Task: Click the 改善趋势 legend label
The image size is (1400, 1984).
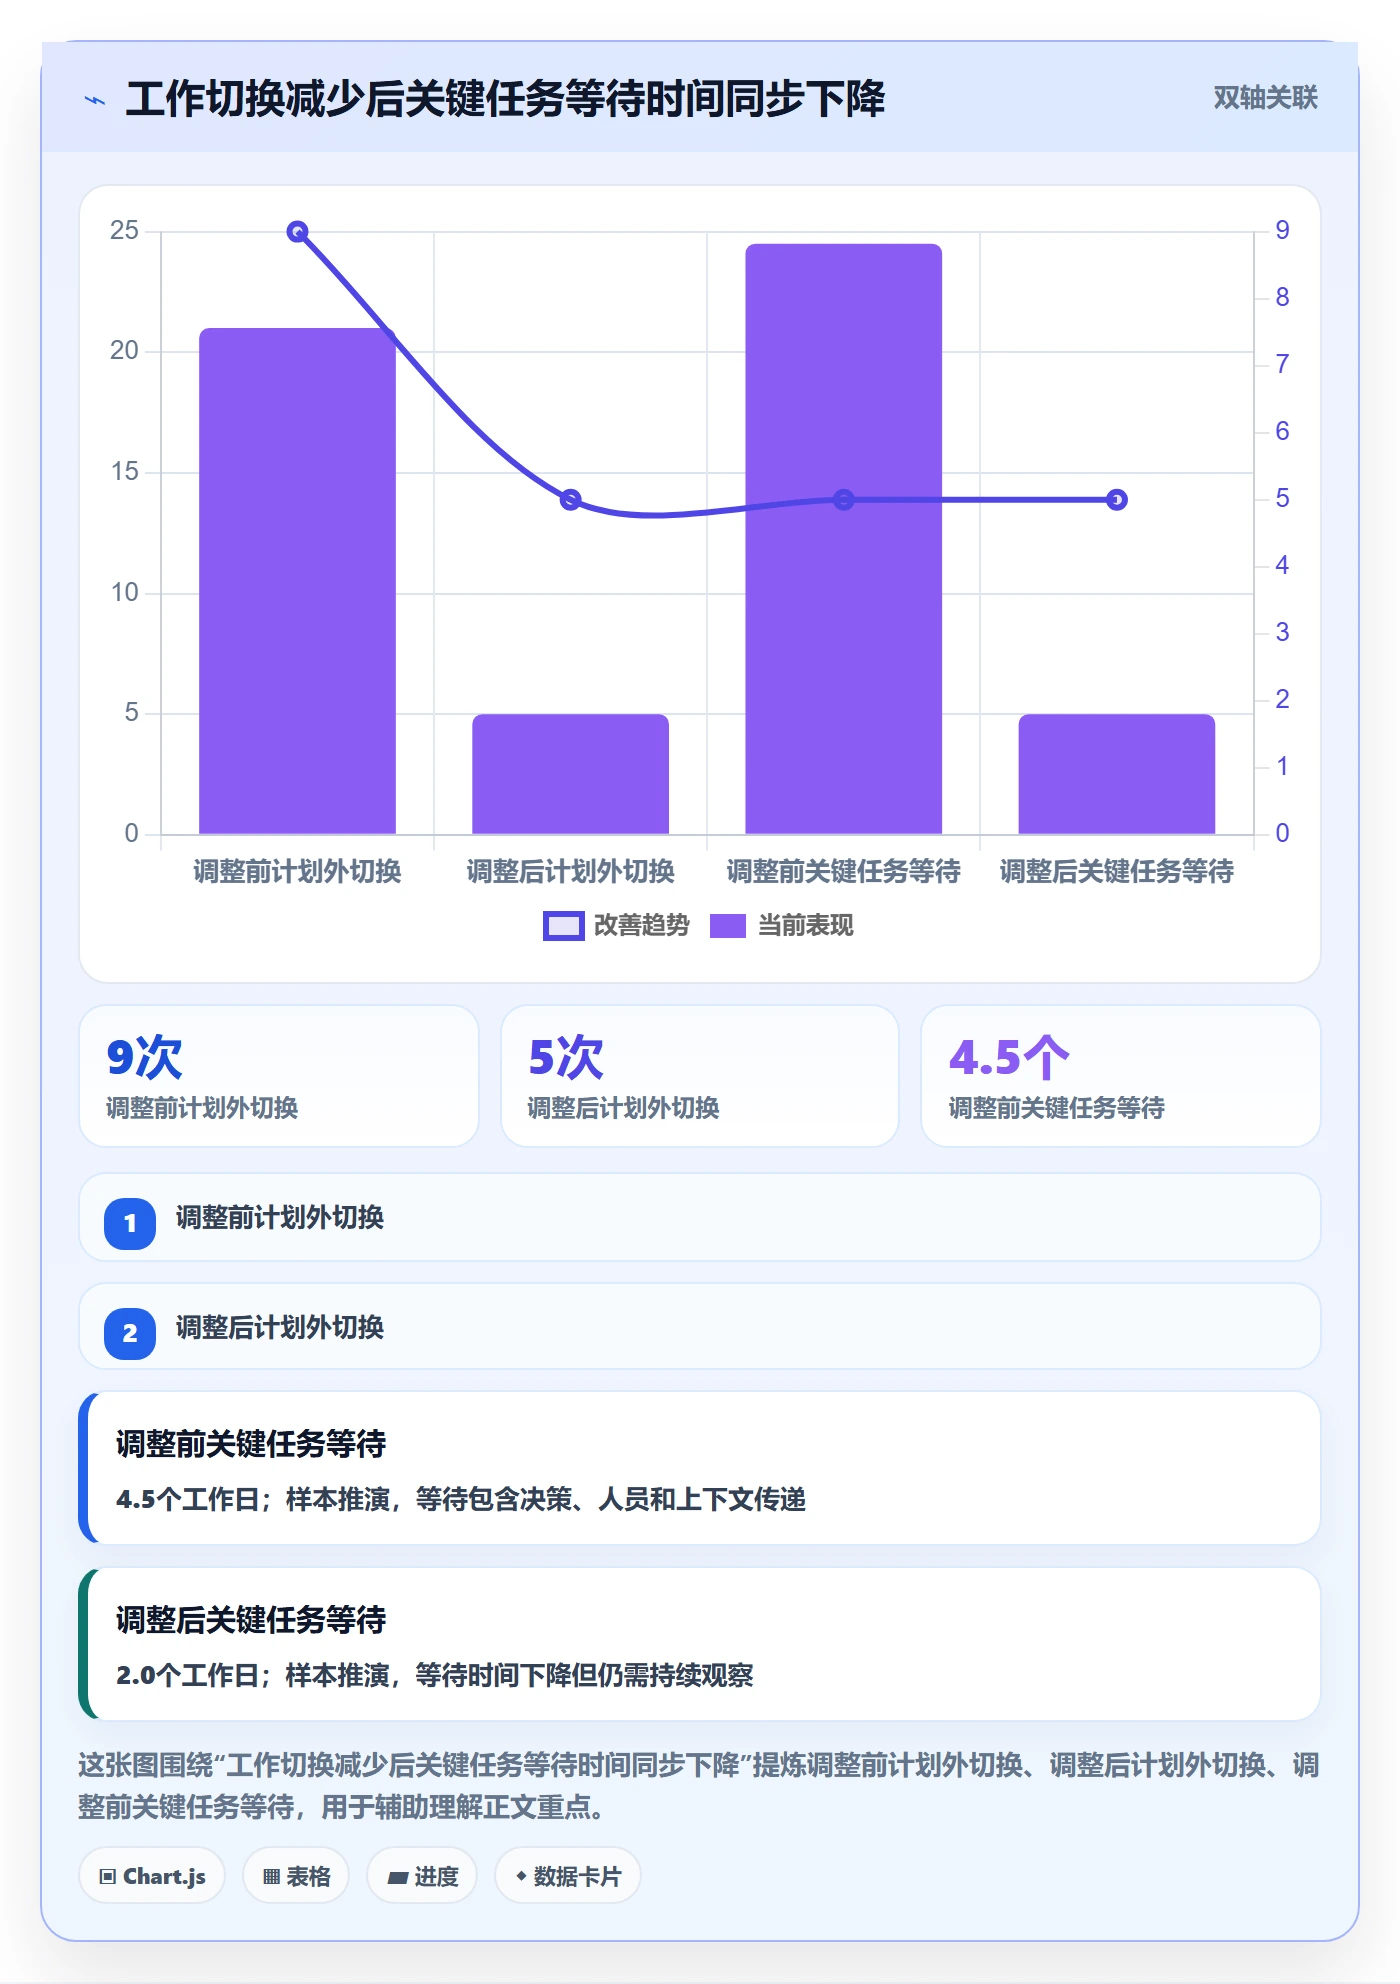Action: (641, 926)
